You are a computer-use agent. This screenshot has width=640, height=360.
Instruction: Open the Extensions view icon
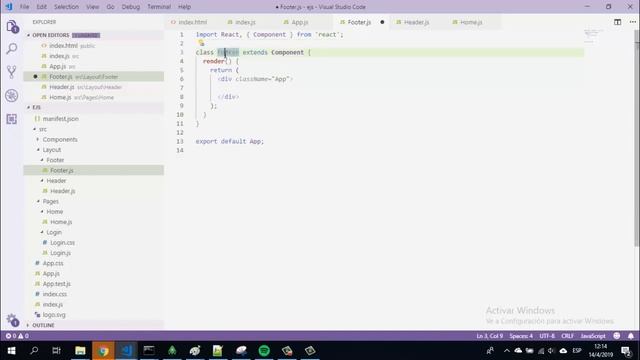coord(12,119)
